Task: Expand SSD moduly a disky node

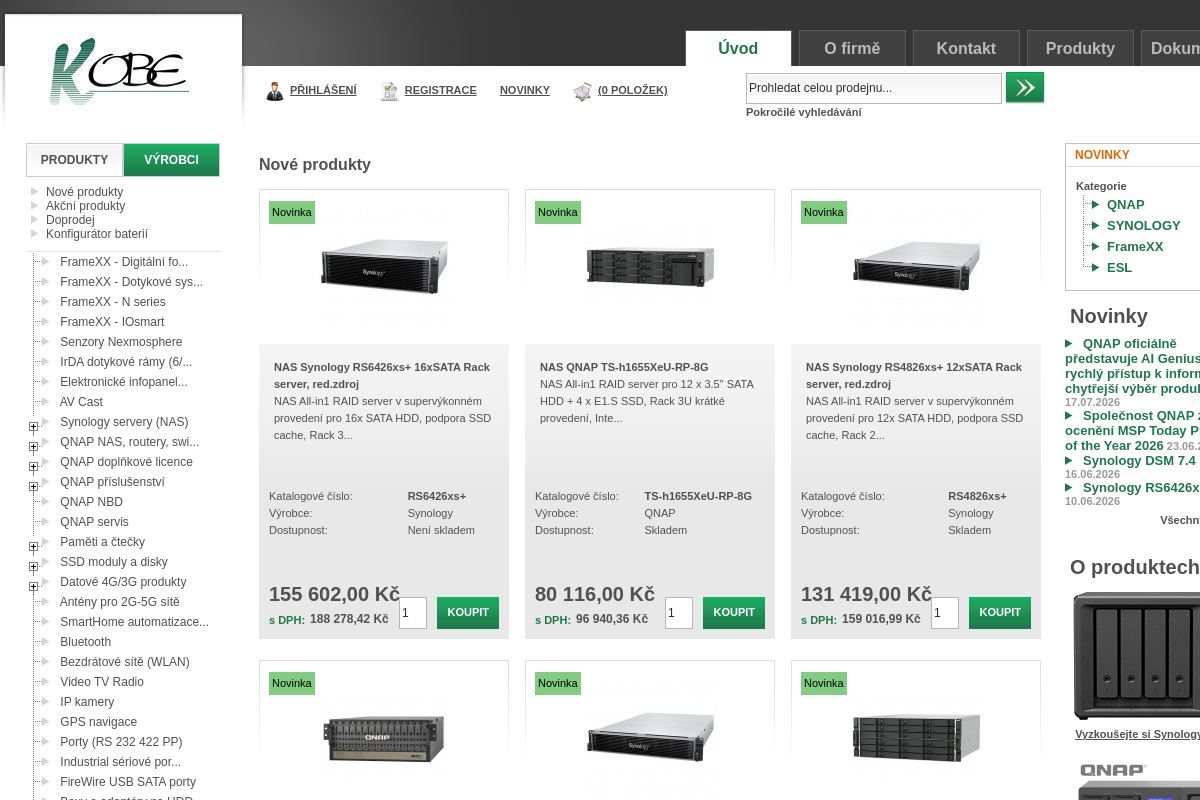Action: pyautogui.click(x=33, y=567)
